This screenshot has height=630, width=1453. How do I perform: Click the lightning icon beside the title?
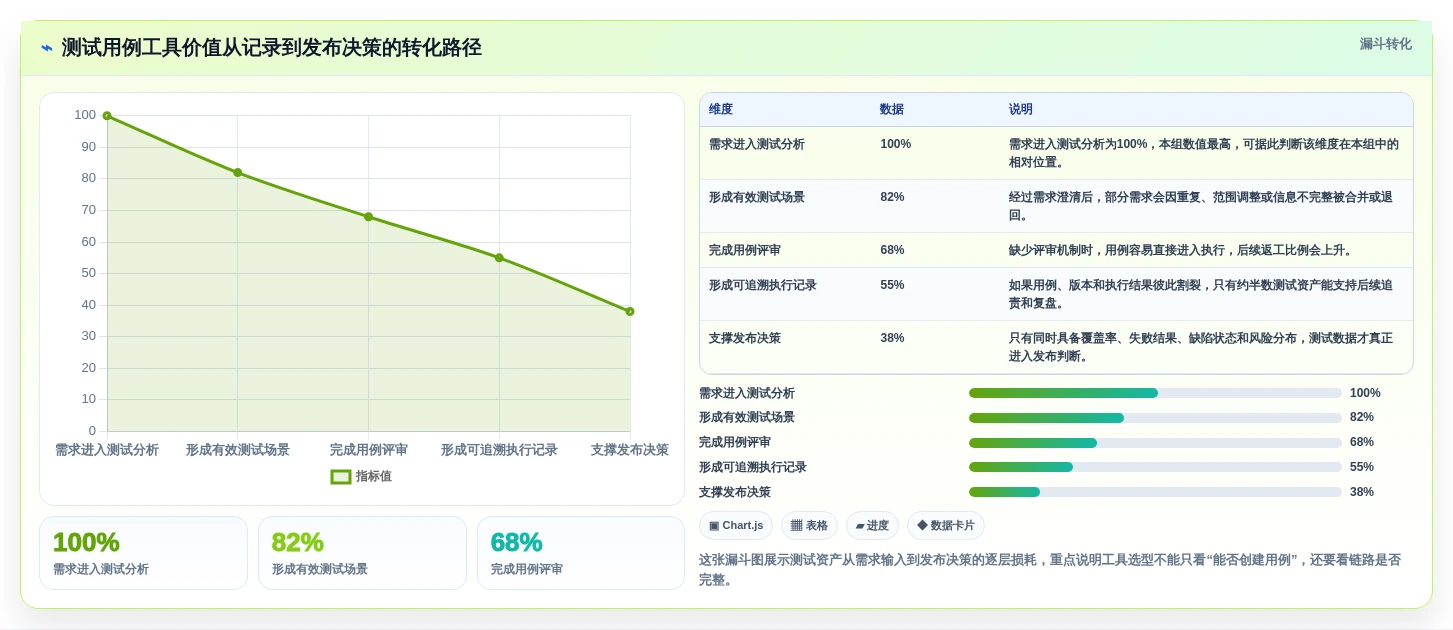(47, 48)
